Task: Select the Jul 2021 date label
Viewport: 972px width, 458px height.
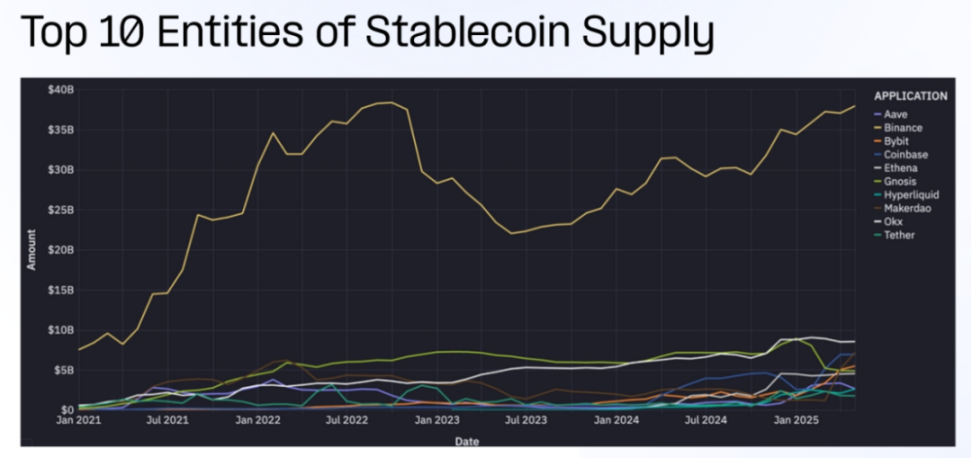Action: 169,422
